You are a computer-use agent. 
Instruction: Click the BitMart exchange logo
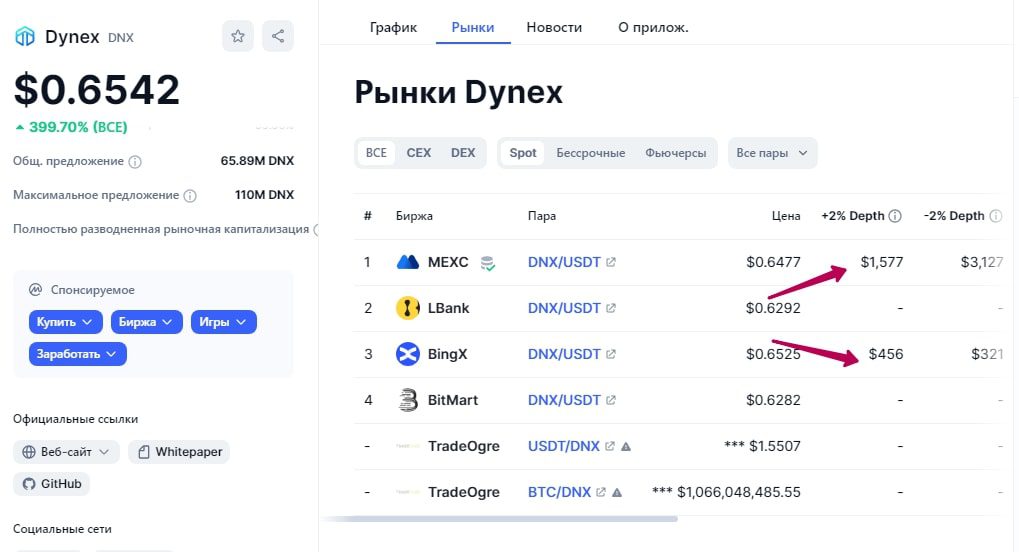(407, 400)
